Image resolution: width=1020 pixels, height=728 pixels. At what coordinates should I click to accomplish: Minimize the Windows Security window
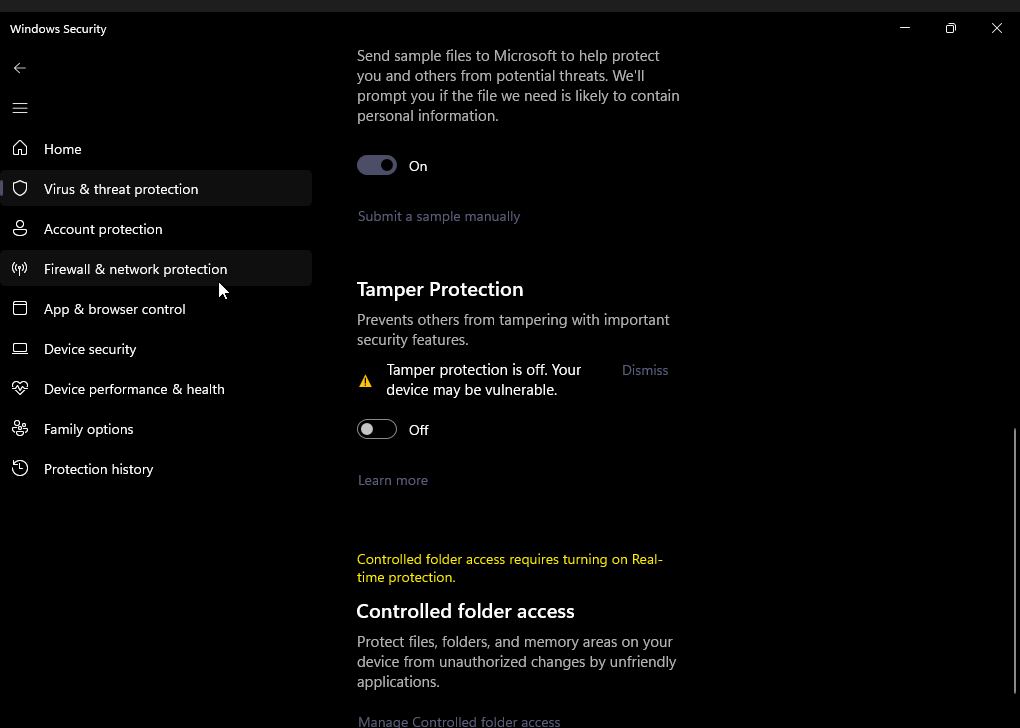[x=905, y=28]
